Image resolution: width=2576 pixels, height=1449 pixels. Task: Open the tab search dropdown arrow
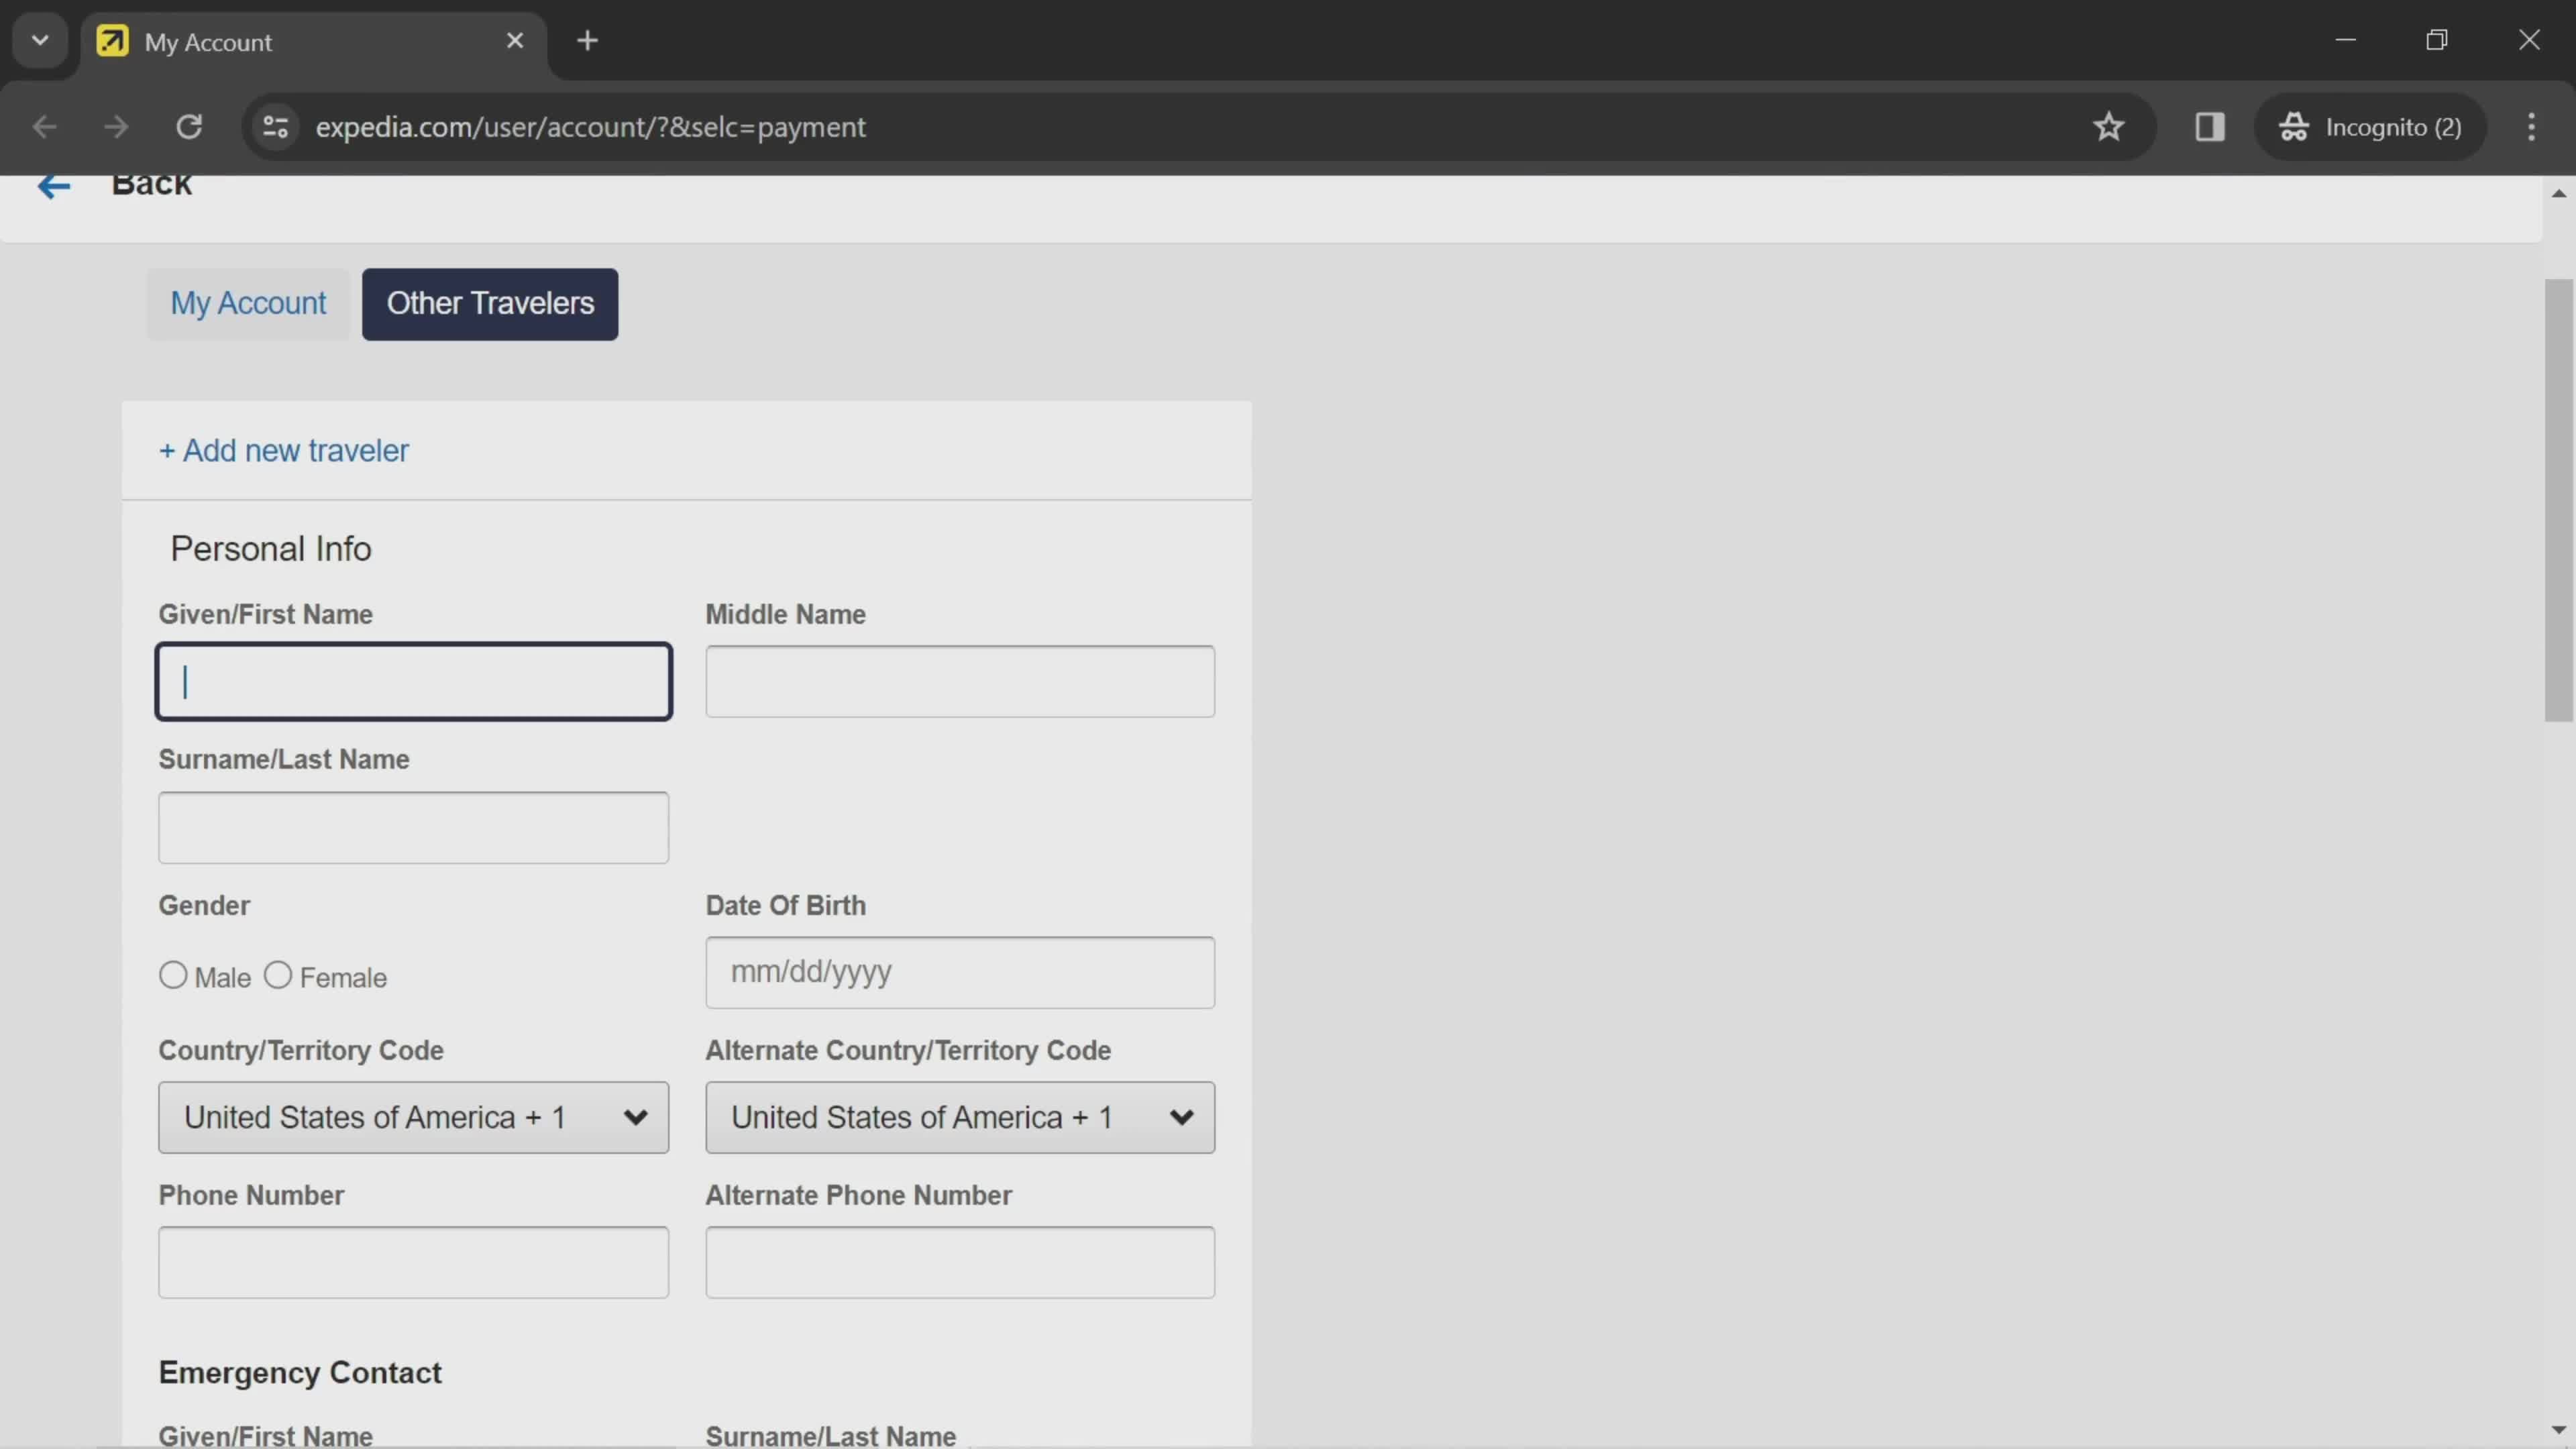click(40, 41)
